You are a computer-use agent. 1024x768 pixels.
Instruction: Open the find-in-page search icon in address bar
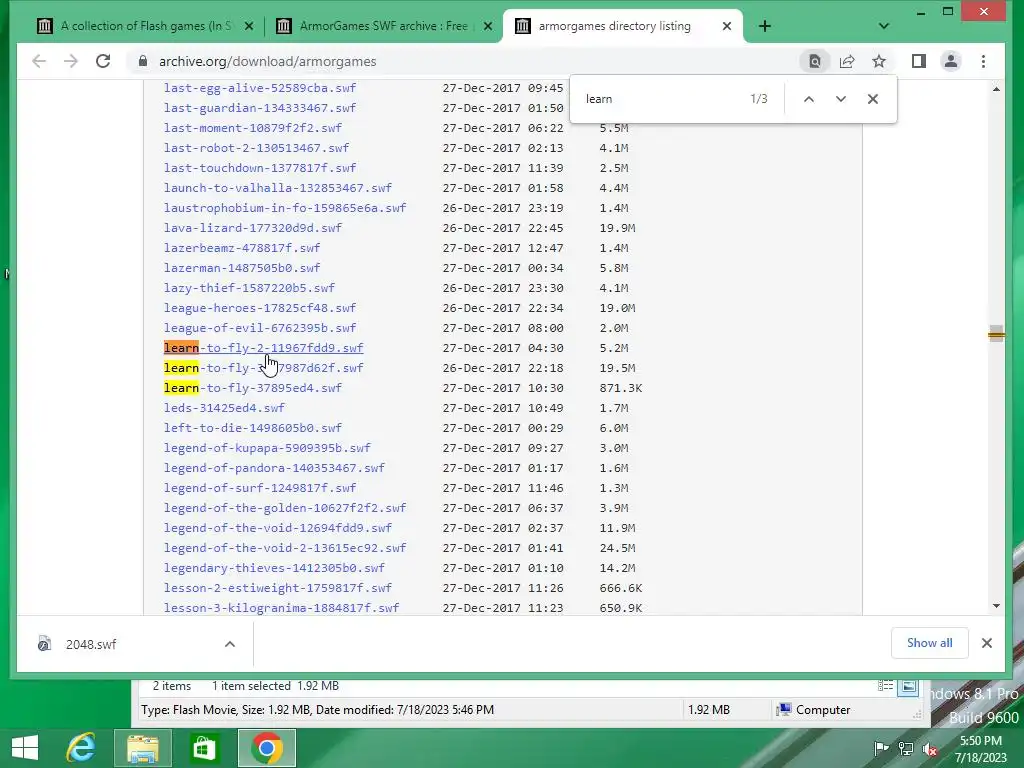click(x=814, y=61)
